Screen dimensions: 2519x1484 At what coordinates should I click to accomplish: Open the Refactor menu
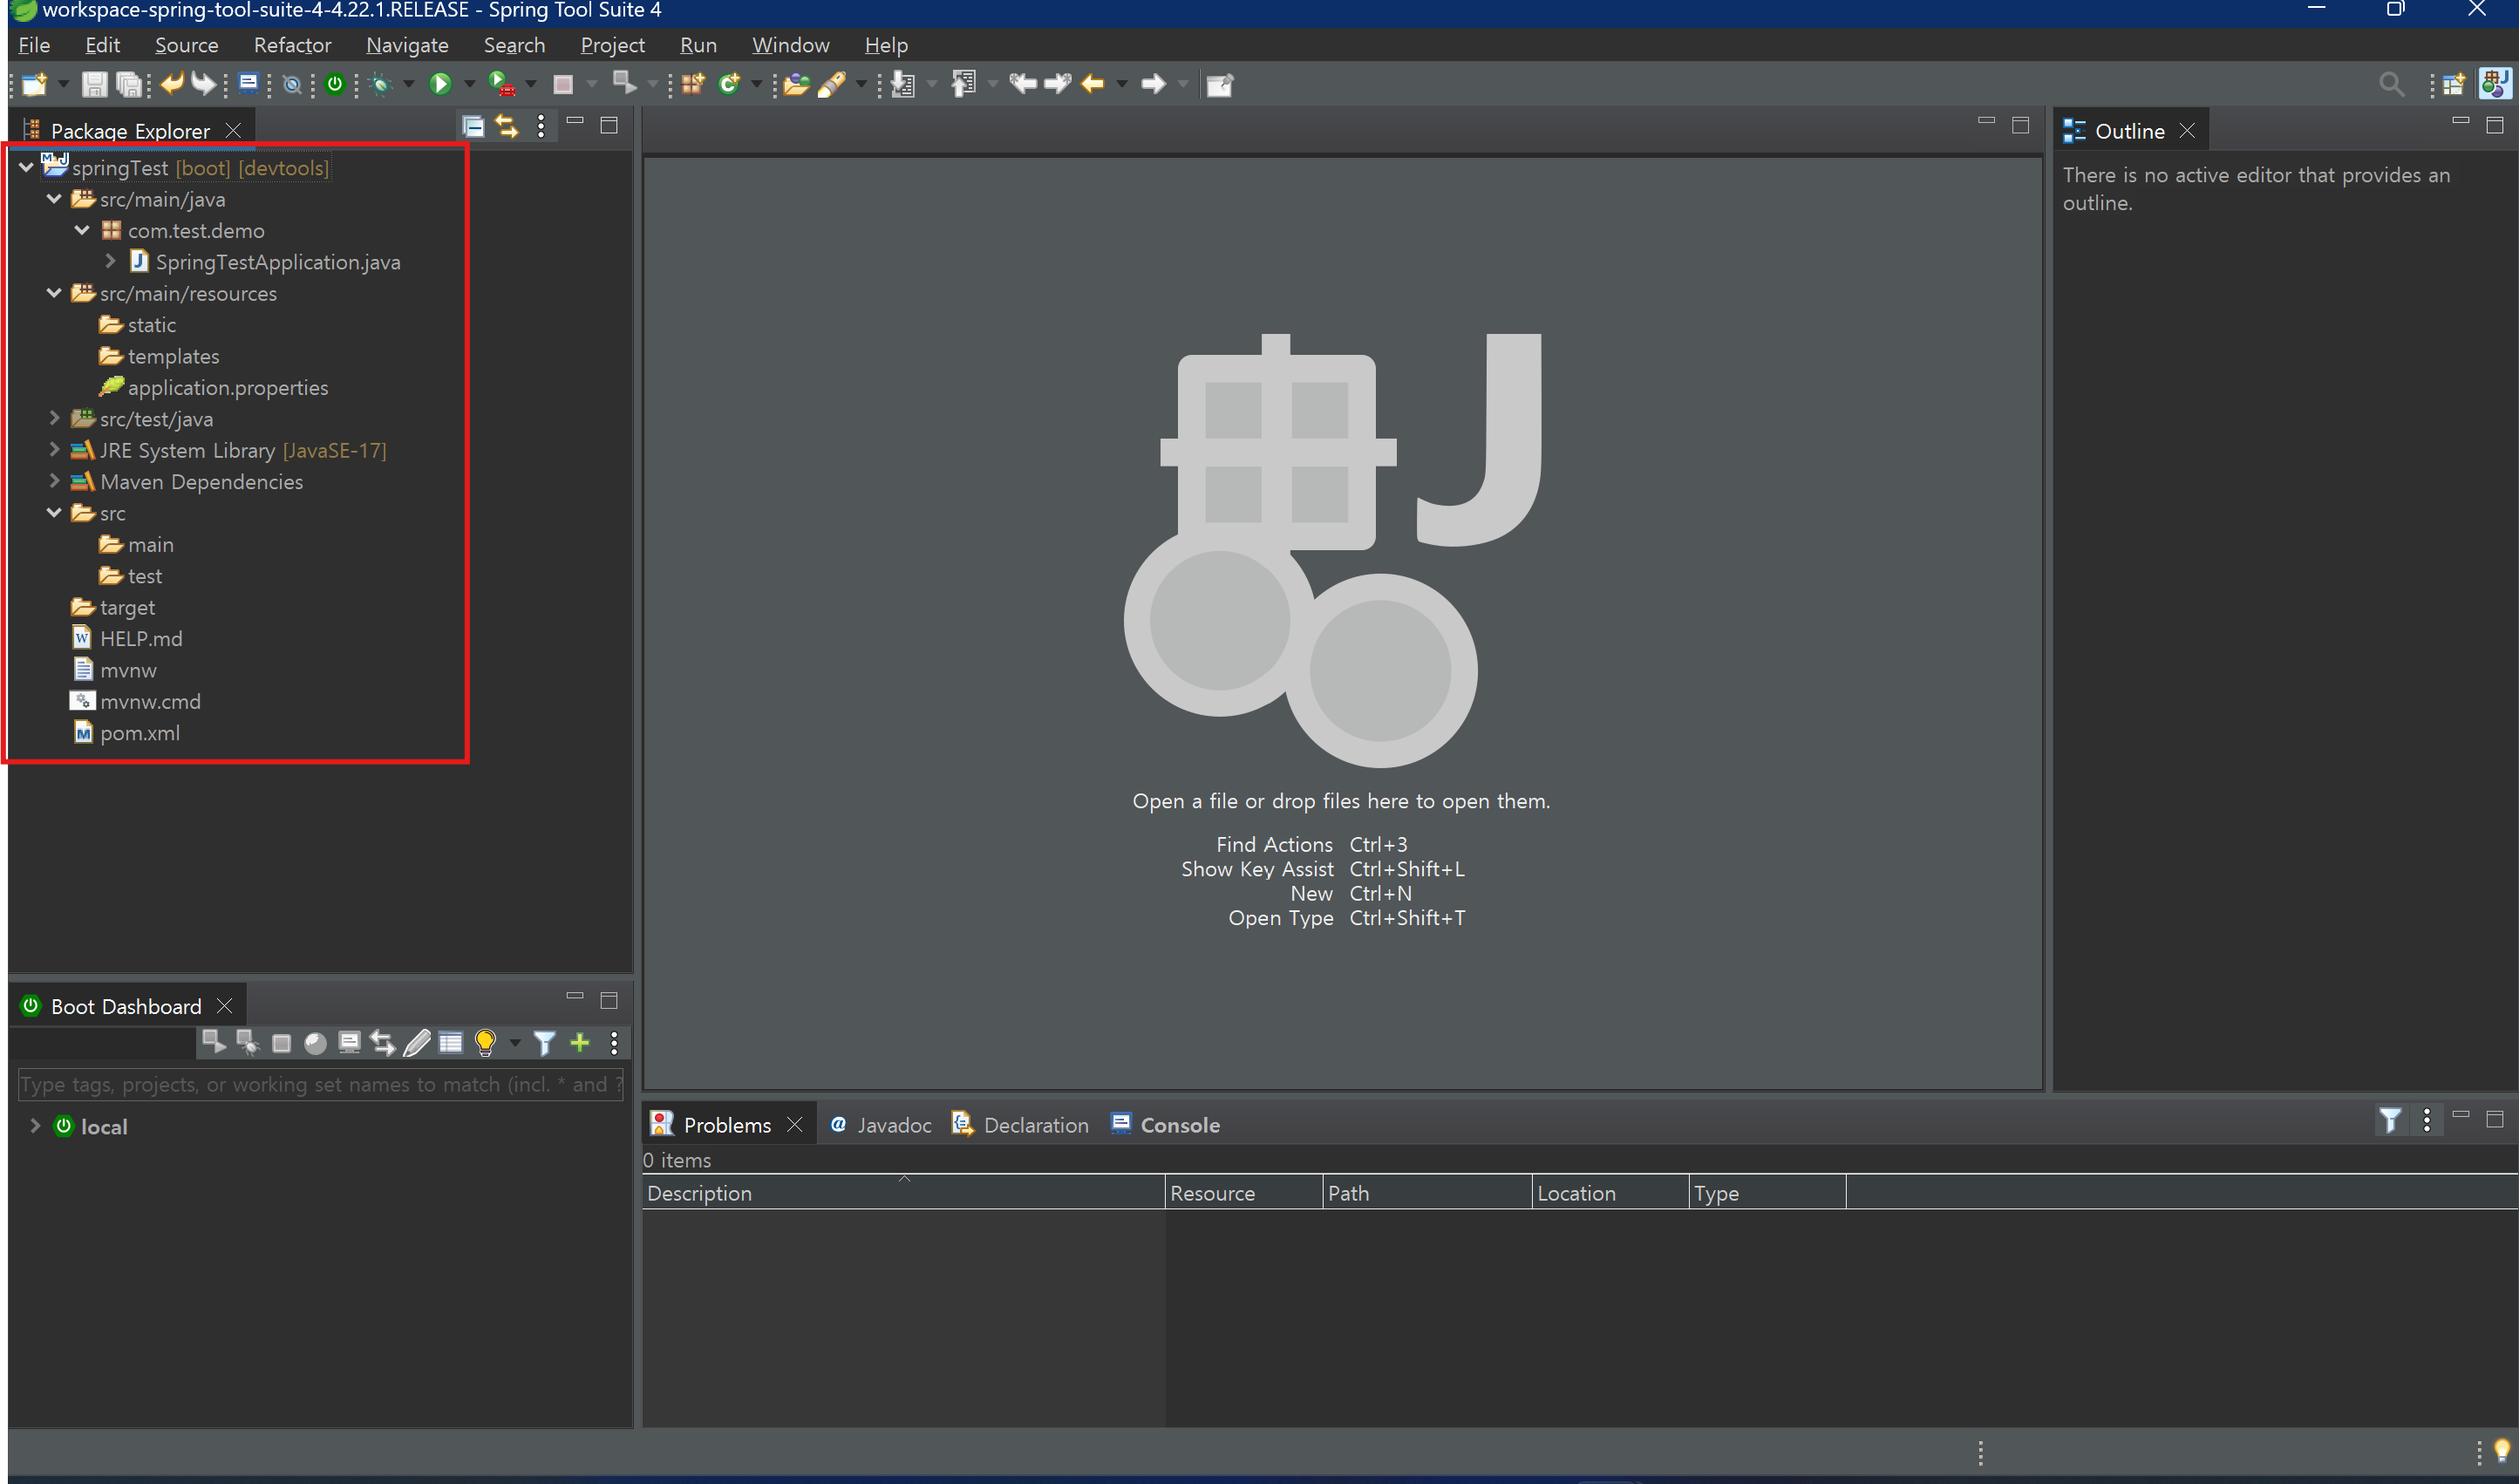pos(292,45)
